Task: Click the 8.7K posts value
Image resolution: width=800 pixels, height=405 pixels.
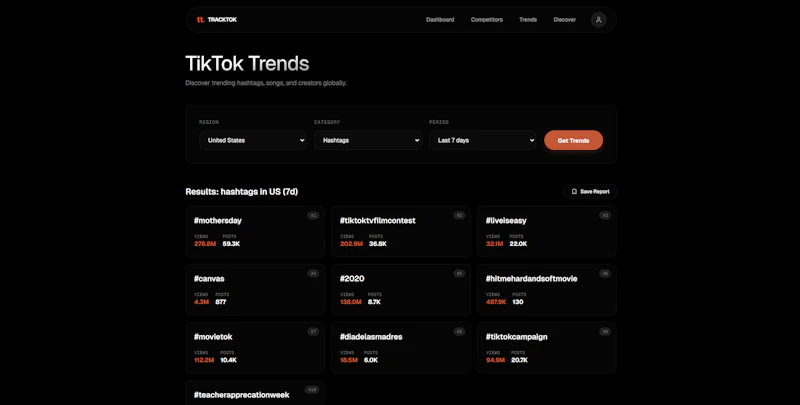Action: pos(374,302)
